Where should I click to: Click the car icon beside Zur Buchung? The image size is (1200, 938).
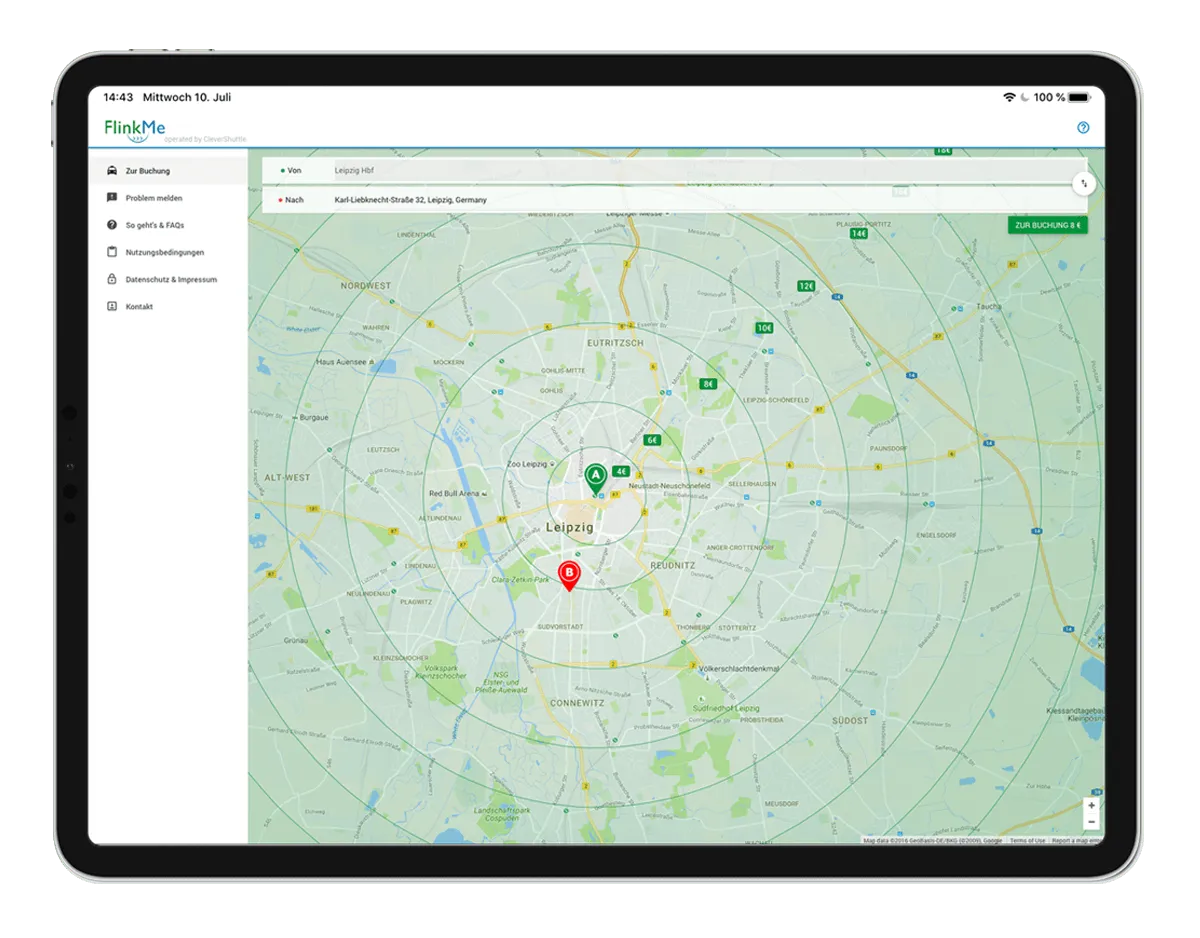(x=111, y=171)
